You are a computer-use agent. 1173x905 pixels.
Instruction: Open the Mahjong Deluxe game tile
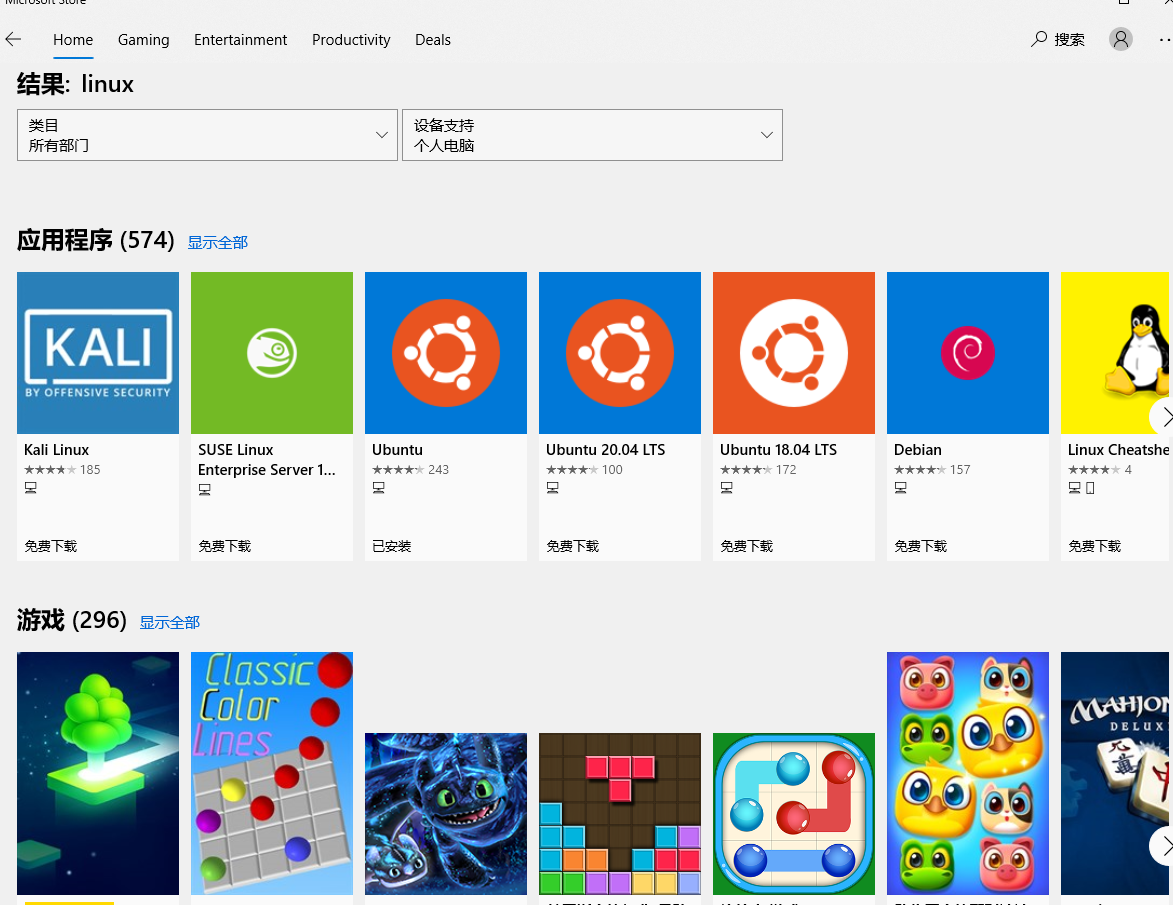[x=1115, y=773]
